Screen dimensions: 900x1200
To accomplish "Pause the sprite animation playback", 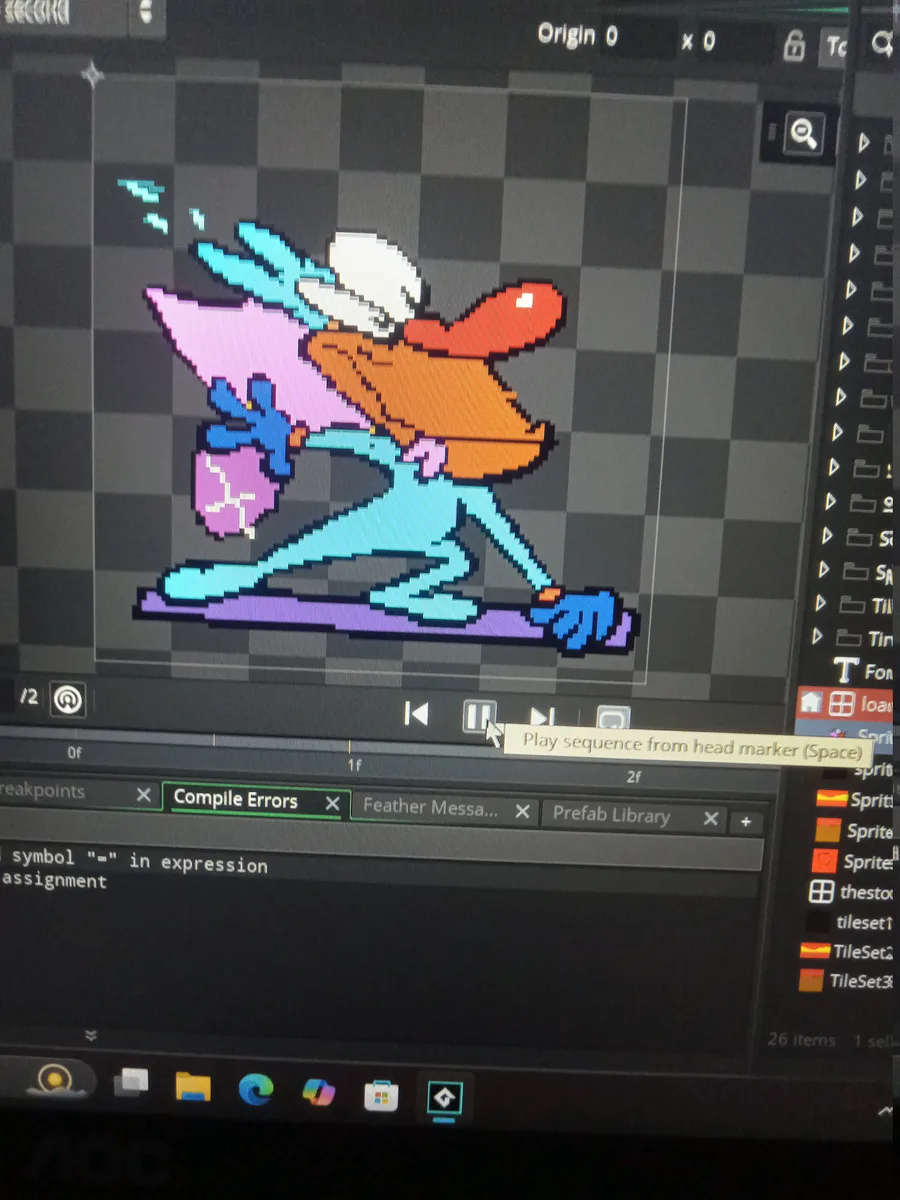I will point(479,716).
